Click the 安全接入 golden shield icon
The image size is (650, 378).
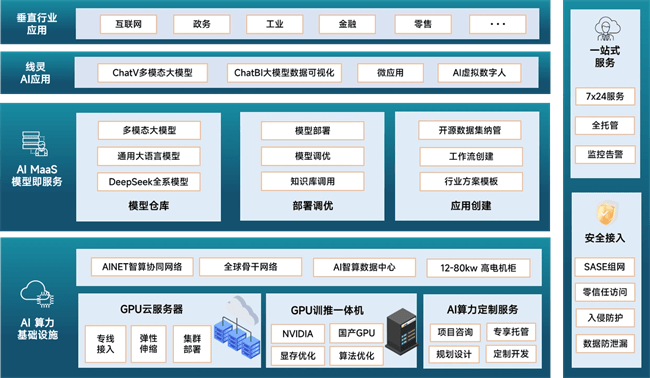click(606, 213)
